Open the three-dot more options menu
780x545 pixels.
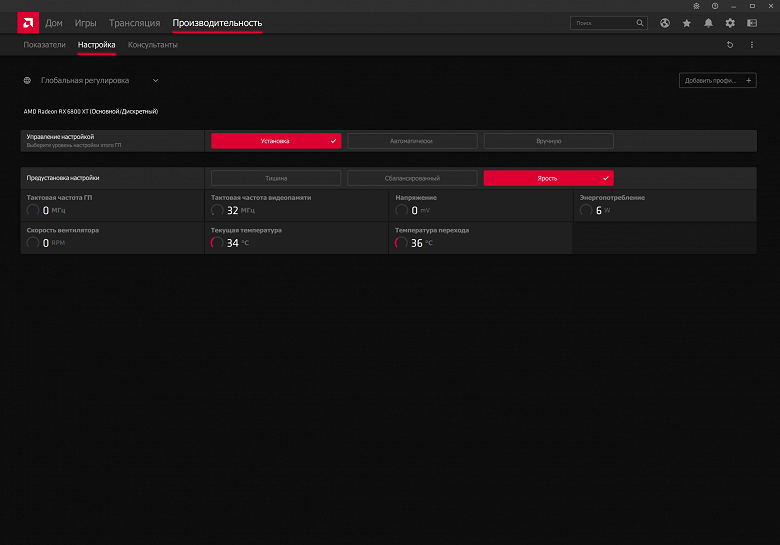point(752,45)
